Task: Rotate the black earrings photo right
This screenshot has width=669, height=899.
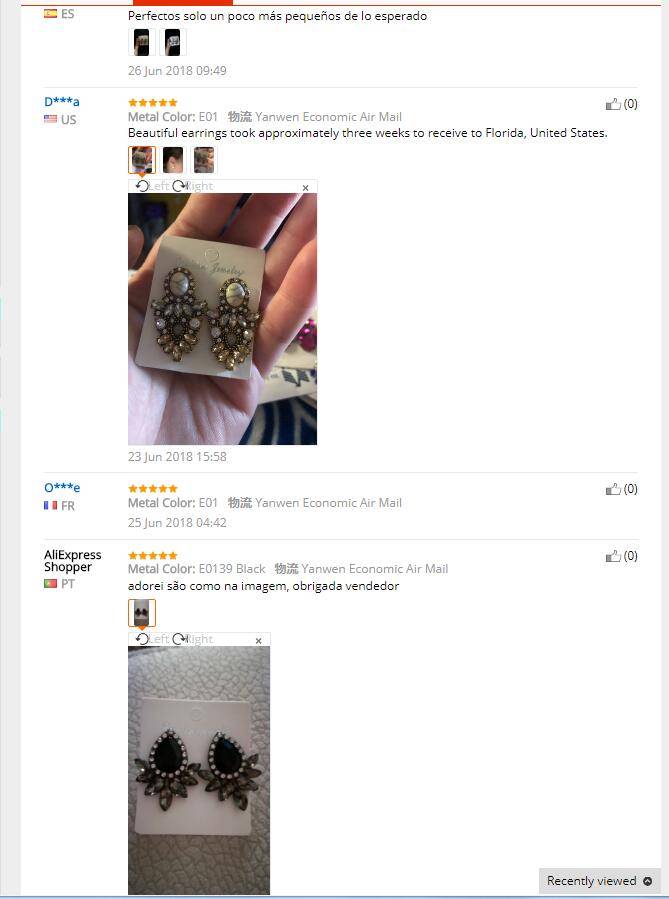Action: tap(193, 639)
